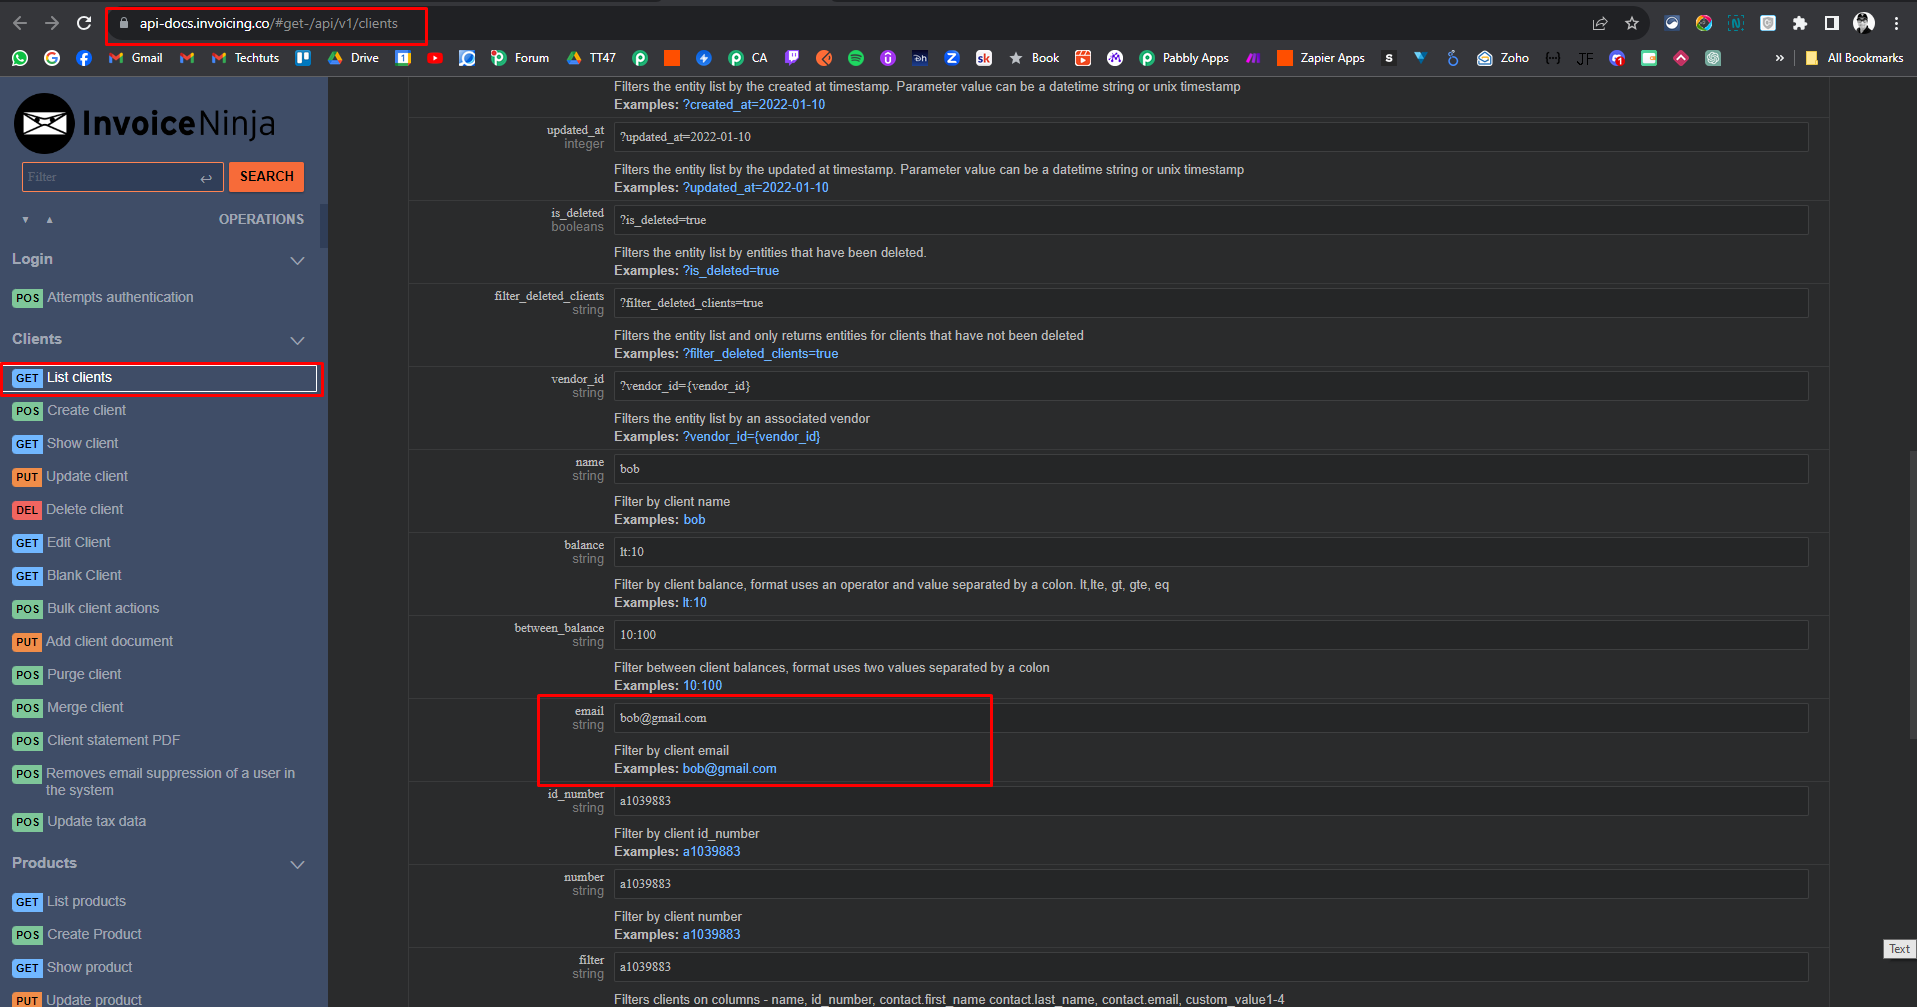Collapse the Login section chevron
This screenshot has height=1007, width=1917.
pyautogui.click(x=297, y=260)
